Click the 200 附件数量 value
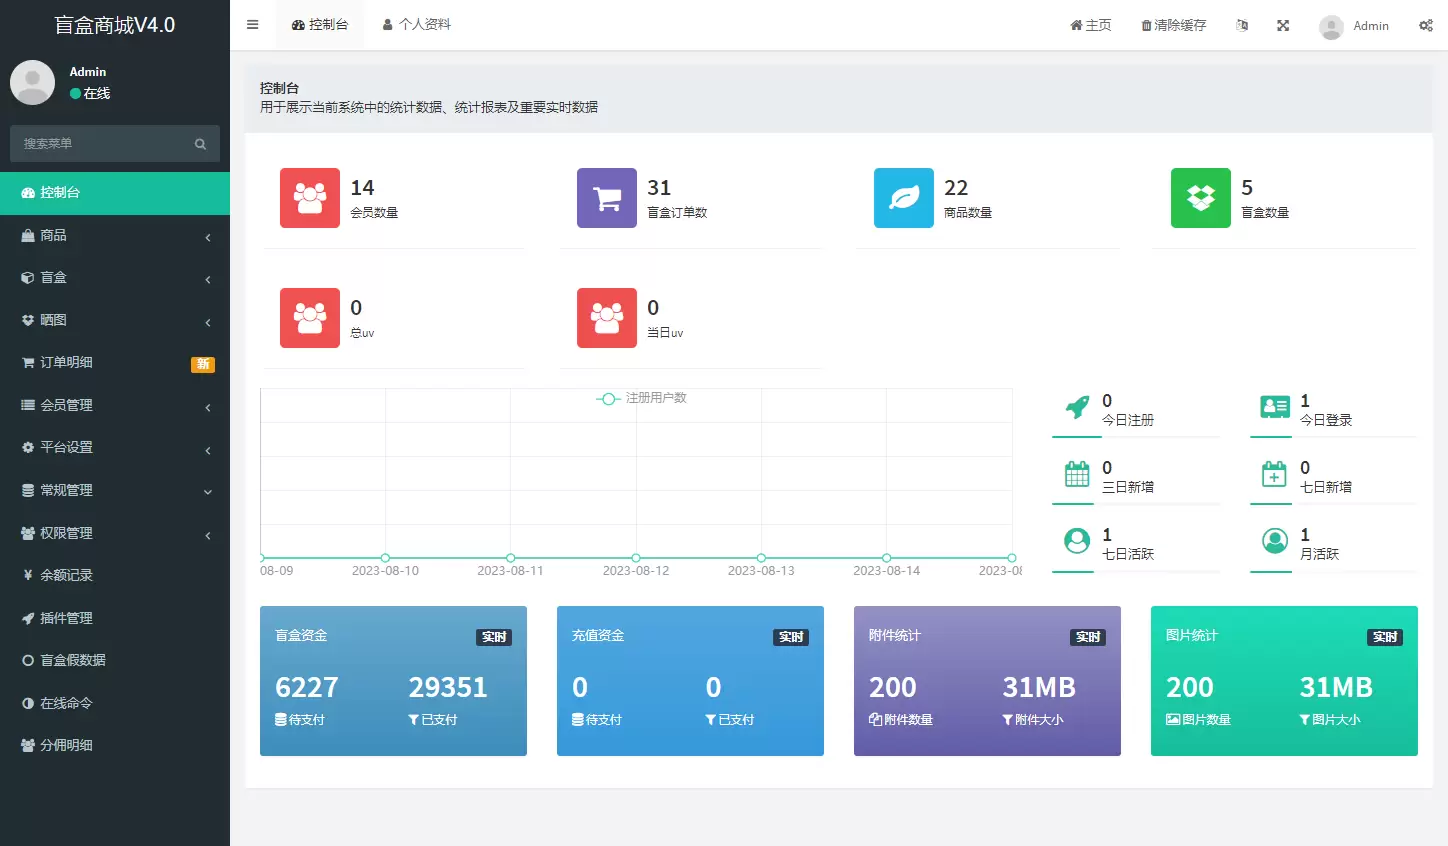This screenshot has height=846, width=1448. pyautogui.click(x=892, y=687)
